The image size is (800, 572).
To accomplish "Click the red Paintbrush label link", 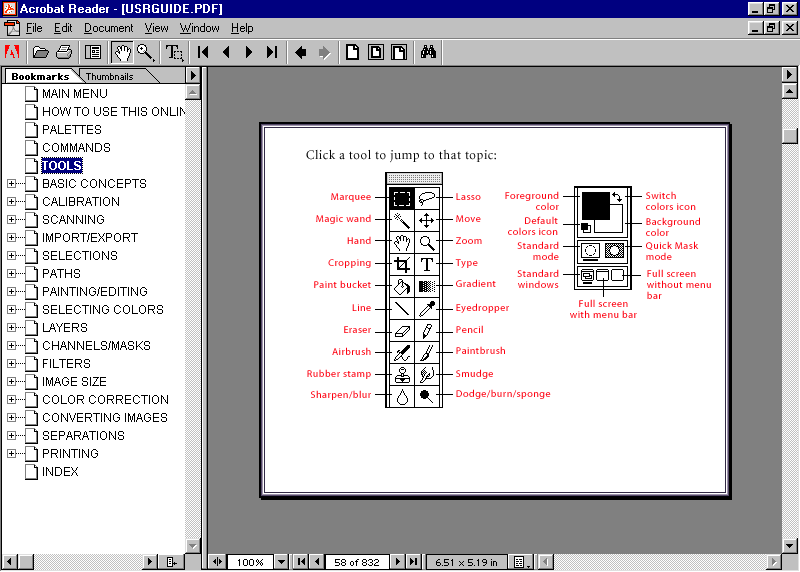I will 480,351.
